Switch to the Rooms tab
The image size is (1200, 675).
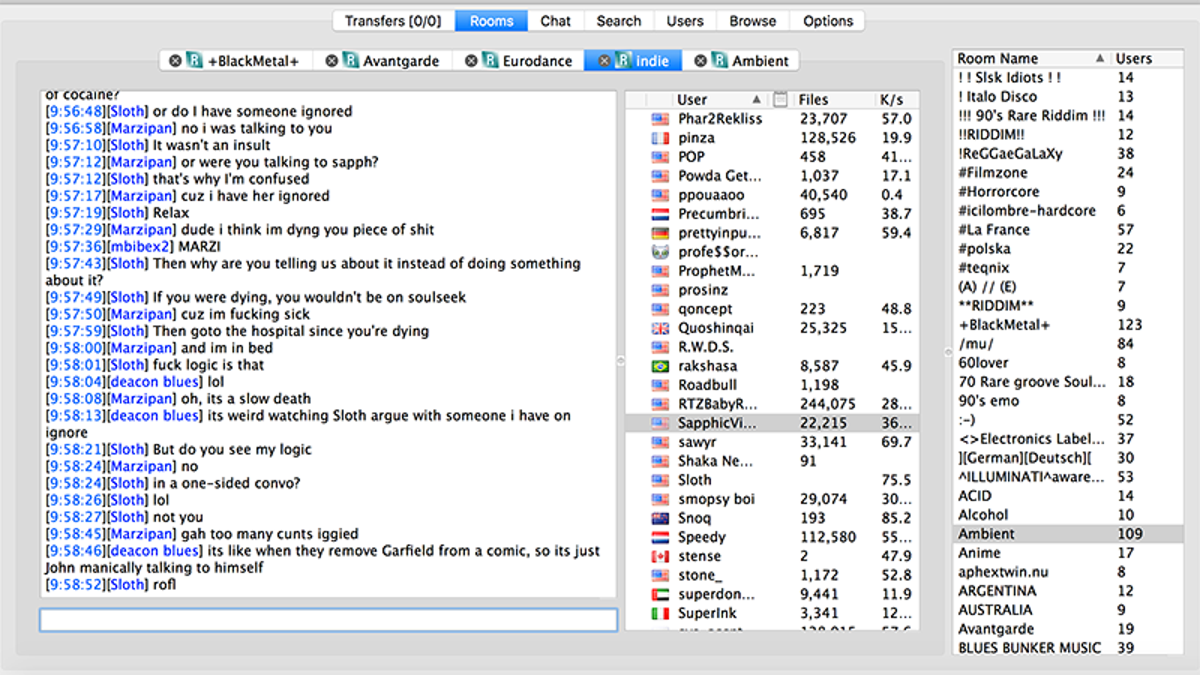(491, 20)
